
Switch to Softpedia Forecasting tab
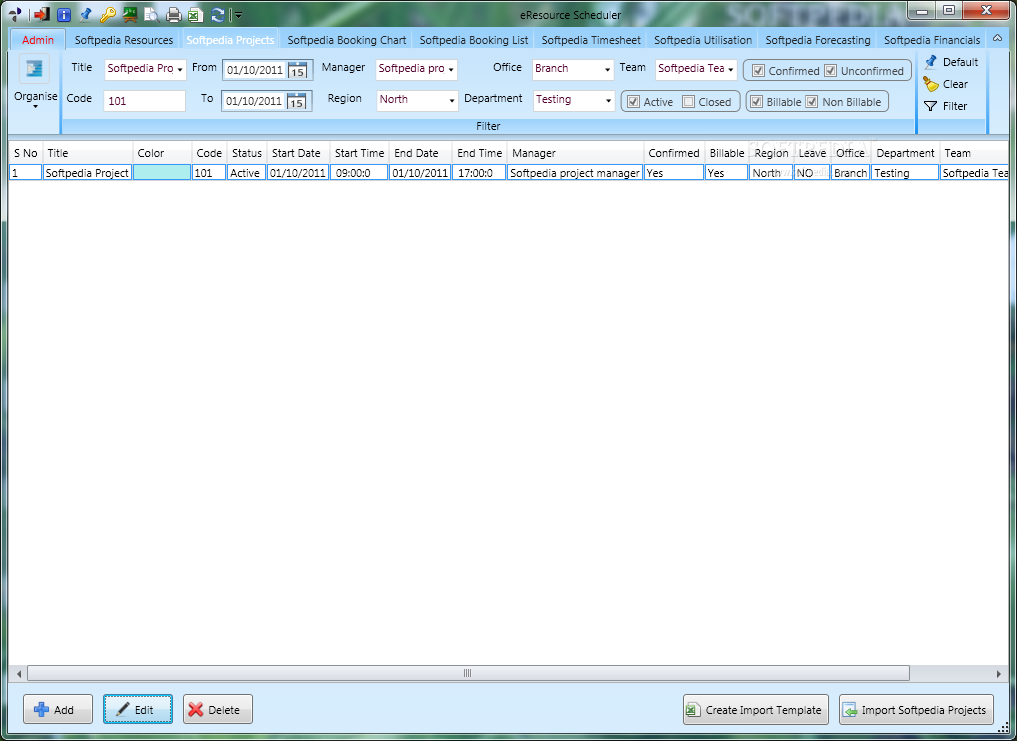click(818, 40)
